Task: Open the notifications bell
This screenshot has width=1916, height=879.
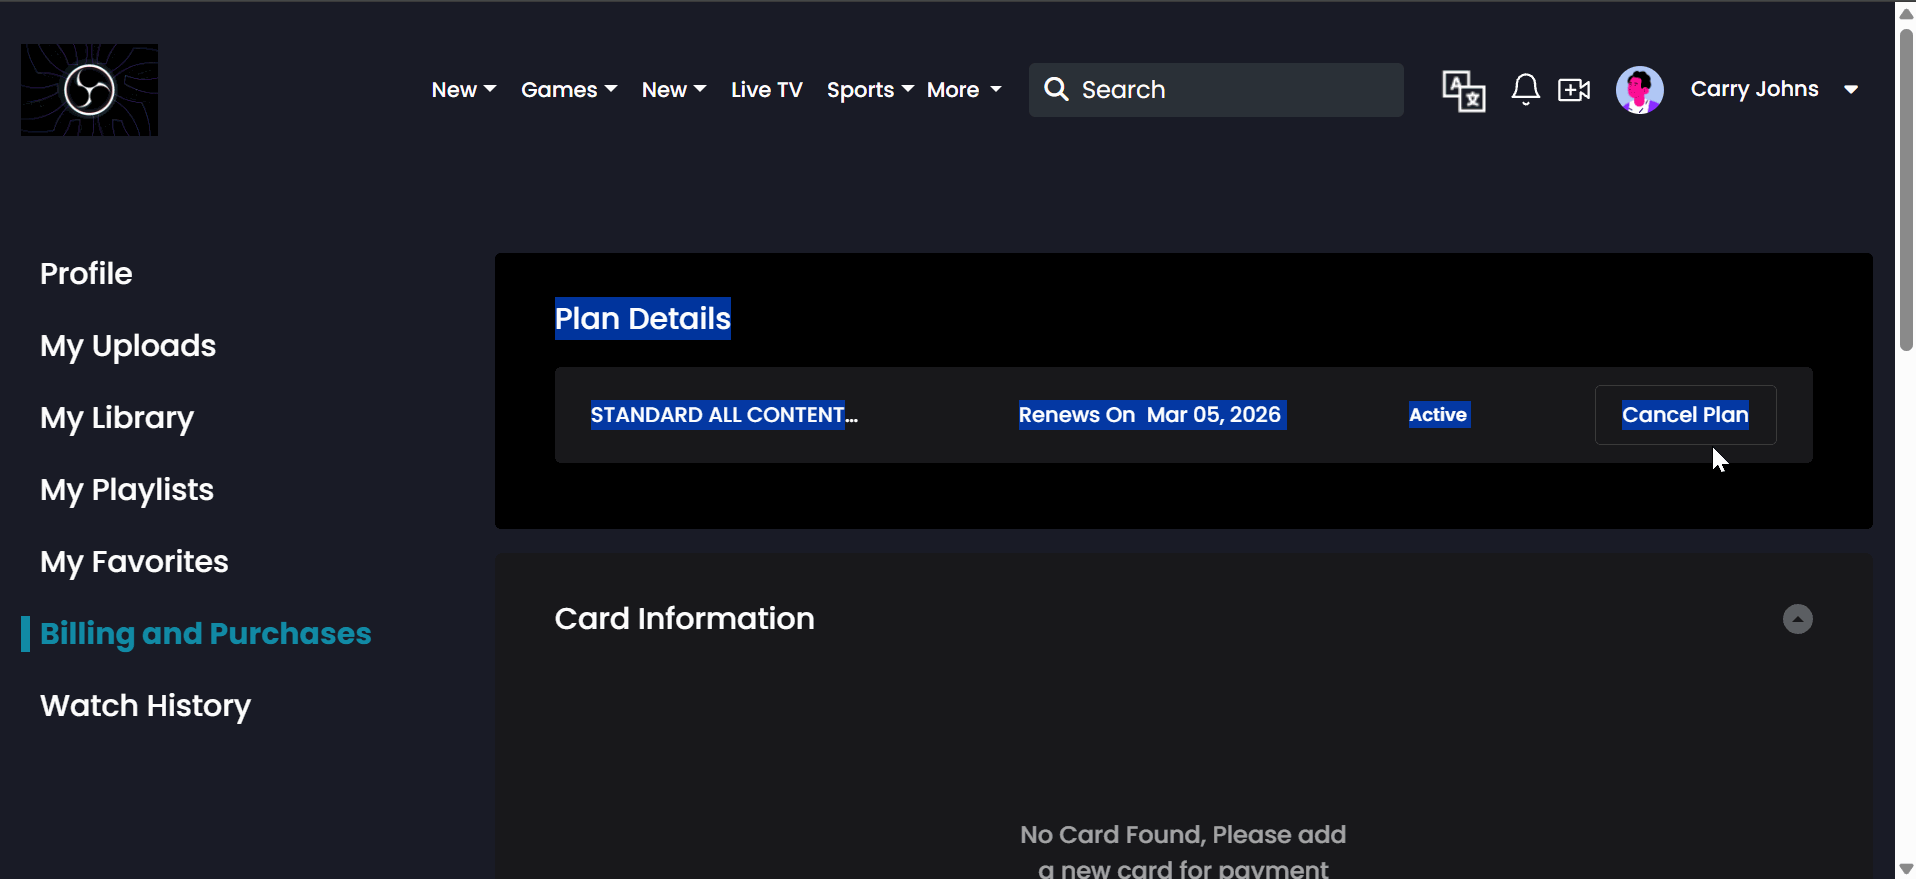Action: pos(1524,90)
